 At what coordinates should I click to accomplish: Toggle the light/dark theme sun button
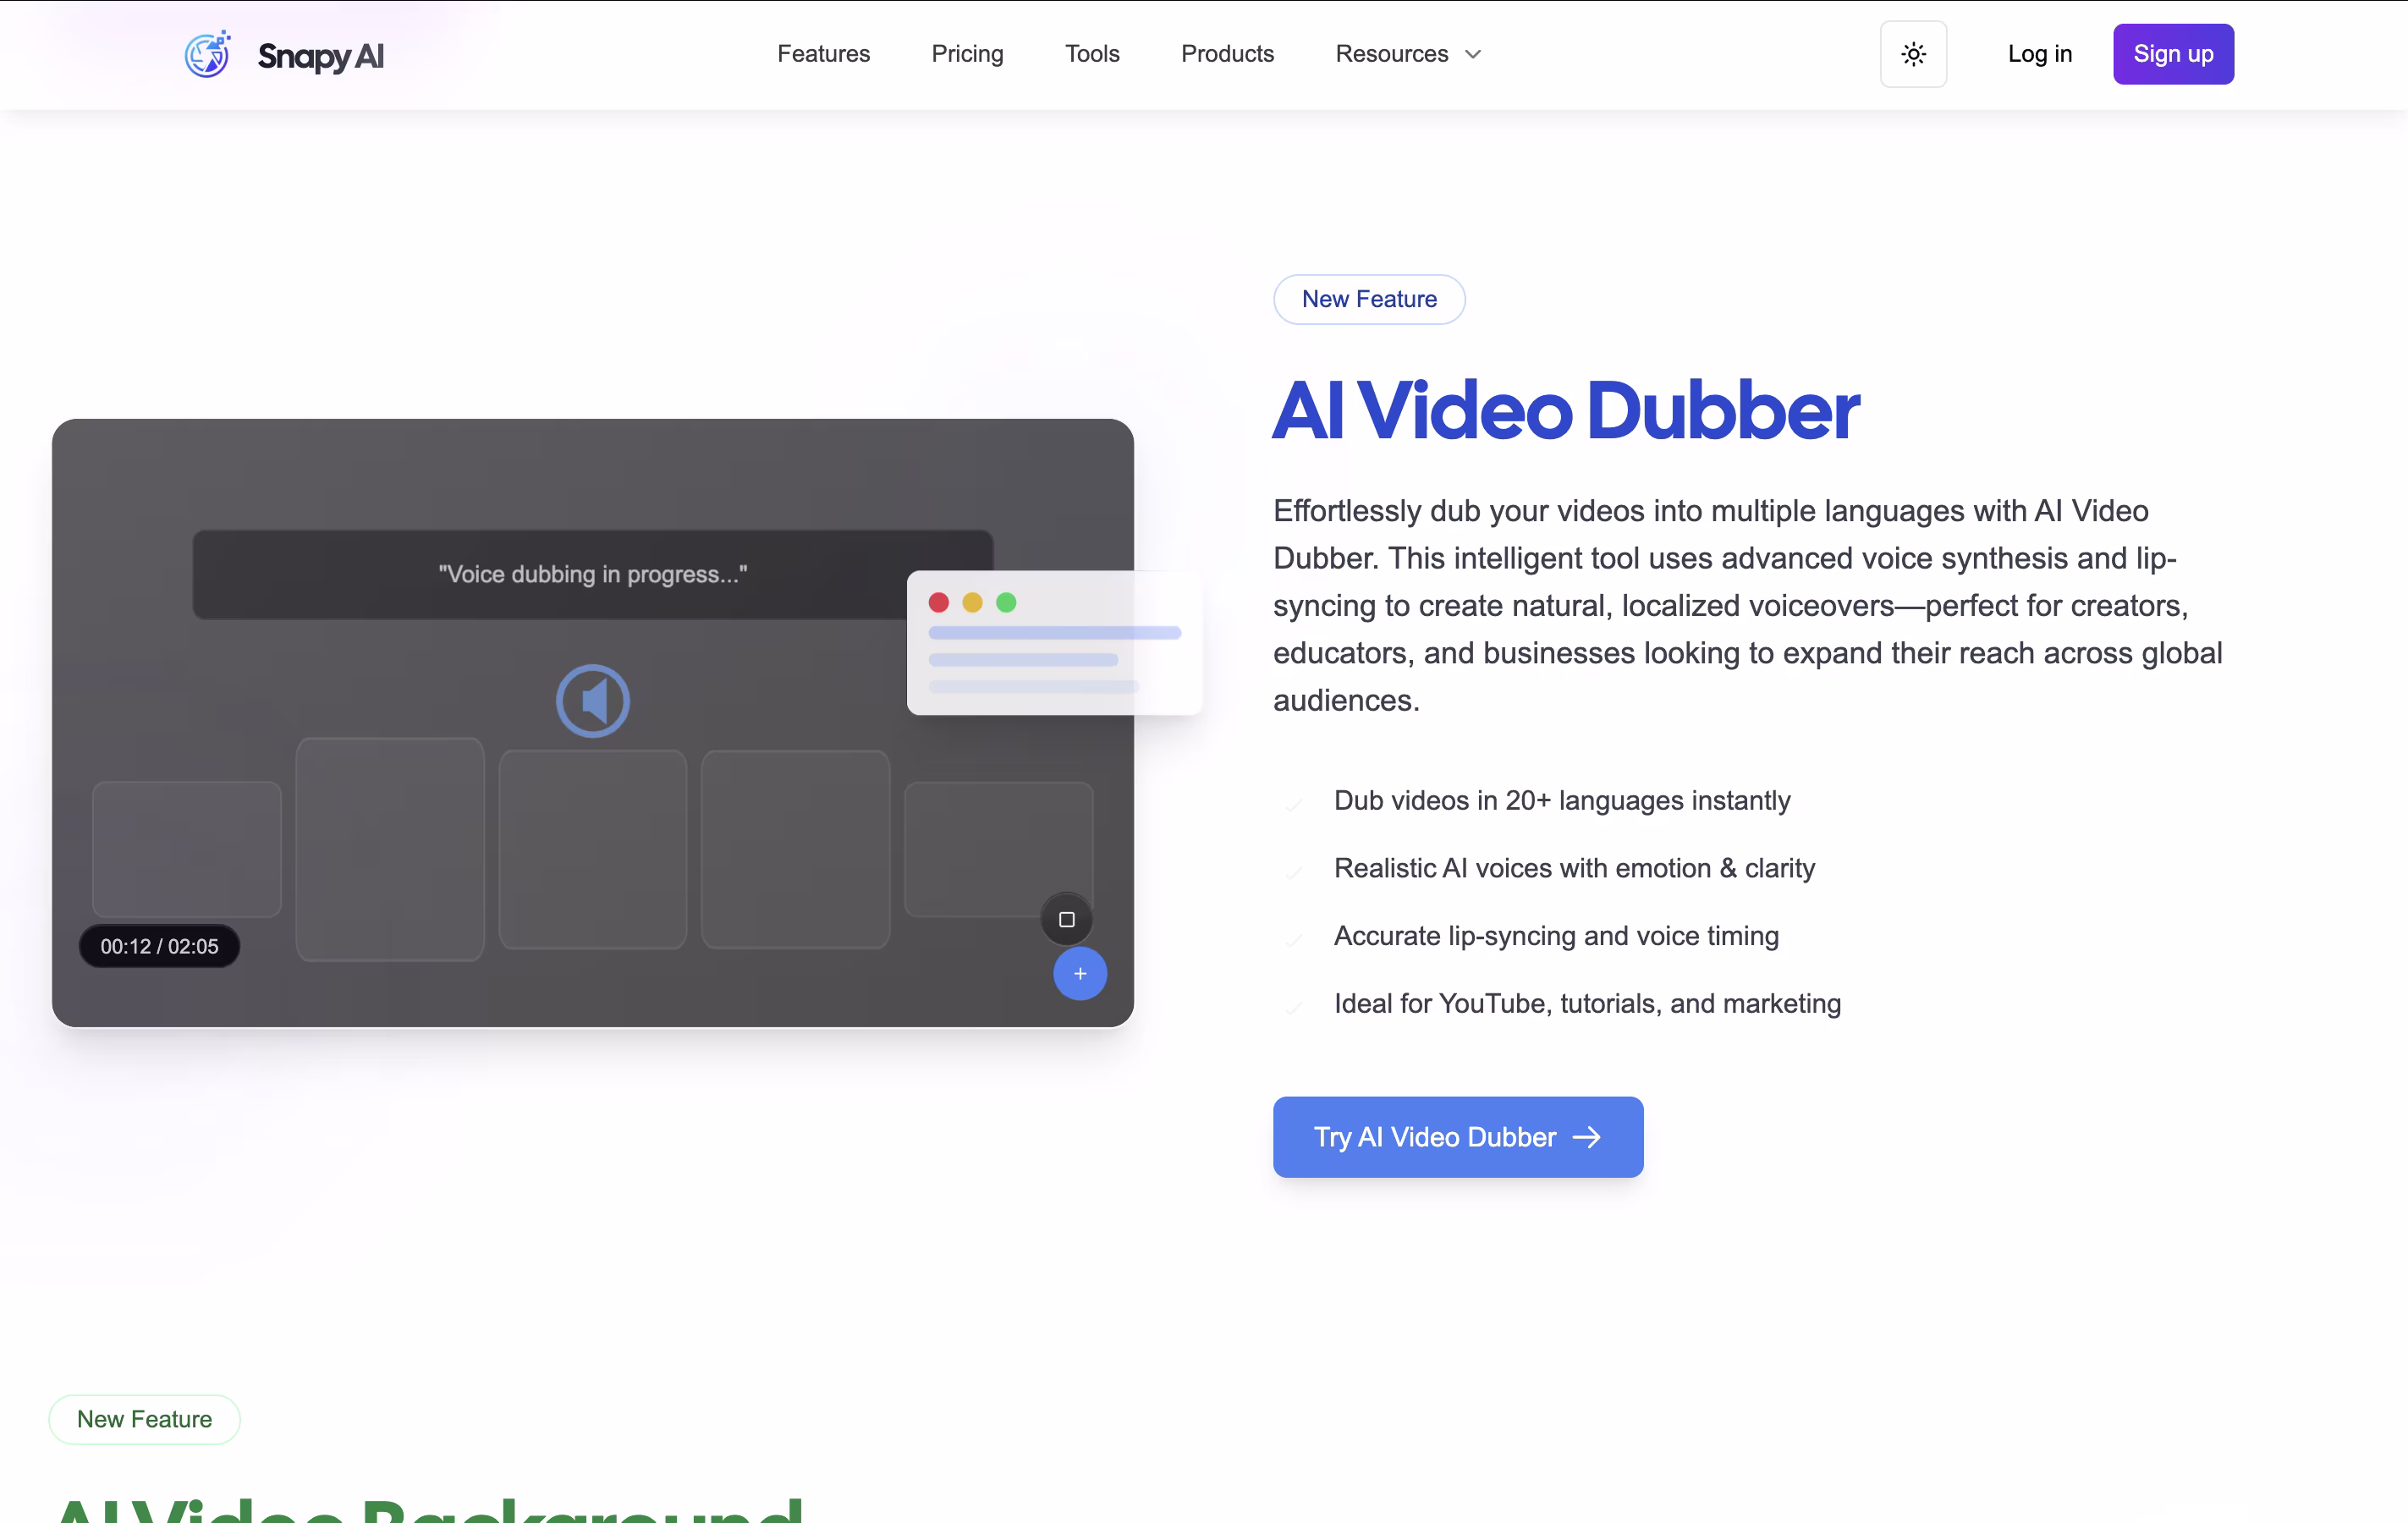click(1913, 54)
